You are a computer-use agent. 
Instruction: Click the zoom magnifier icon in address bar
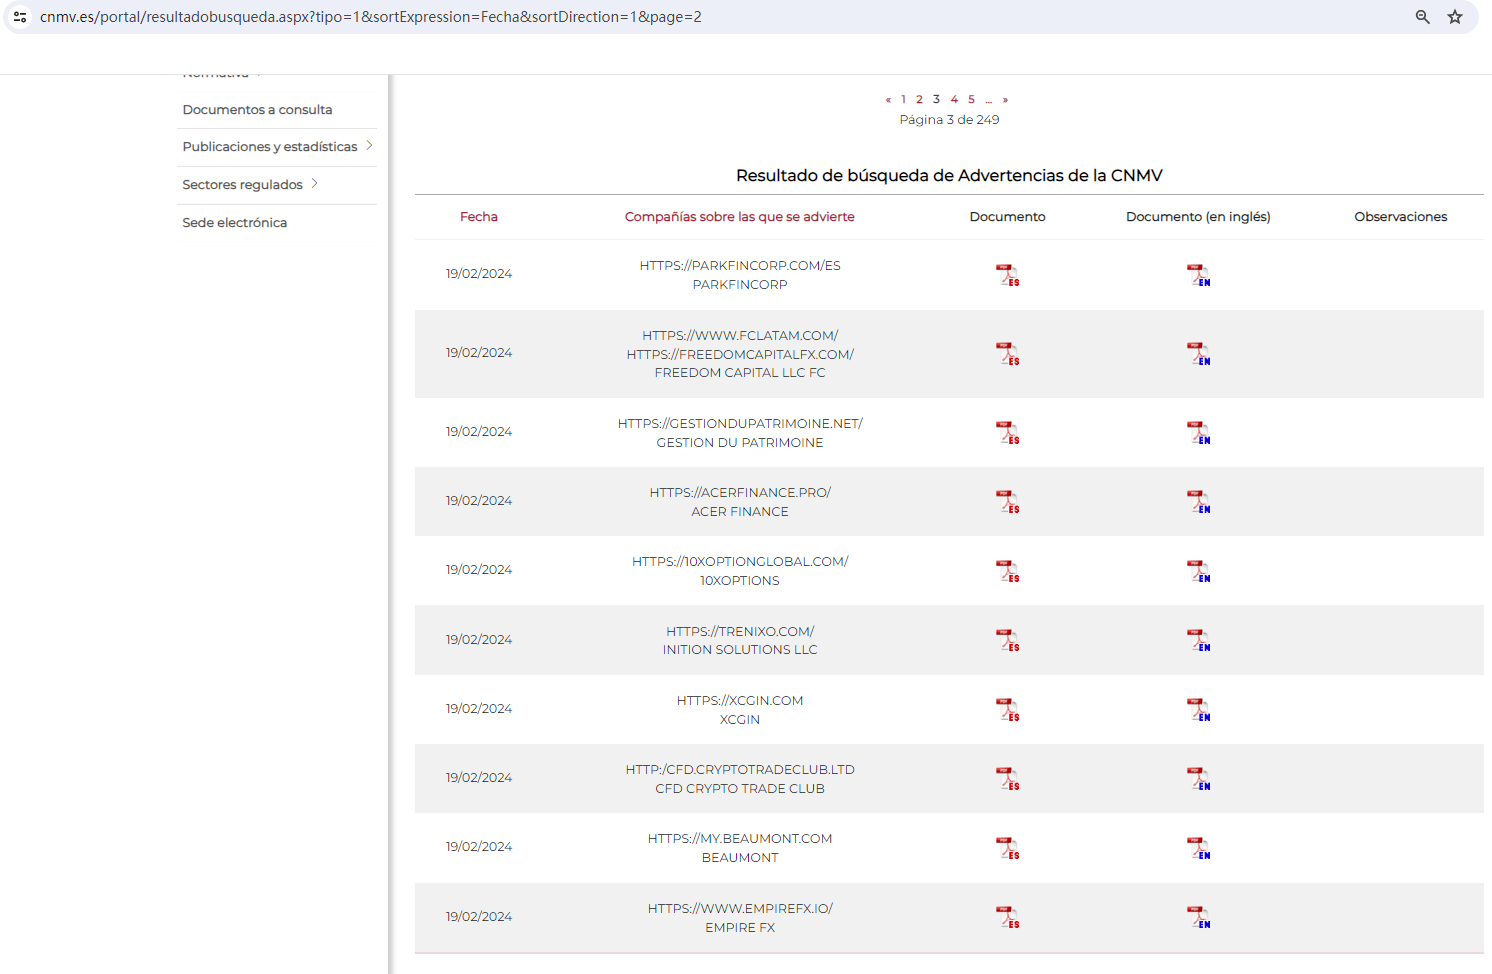(x=1422, y=17)
